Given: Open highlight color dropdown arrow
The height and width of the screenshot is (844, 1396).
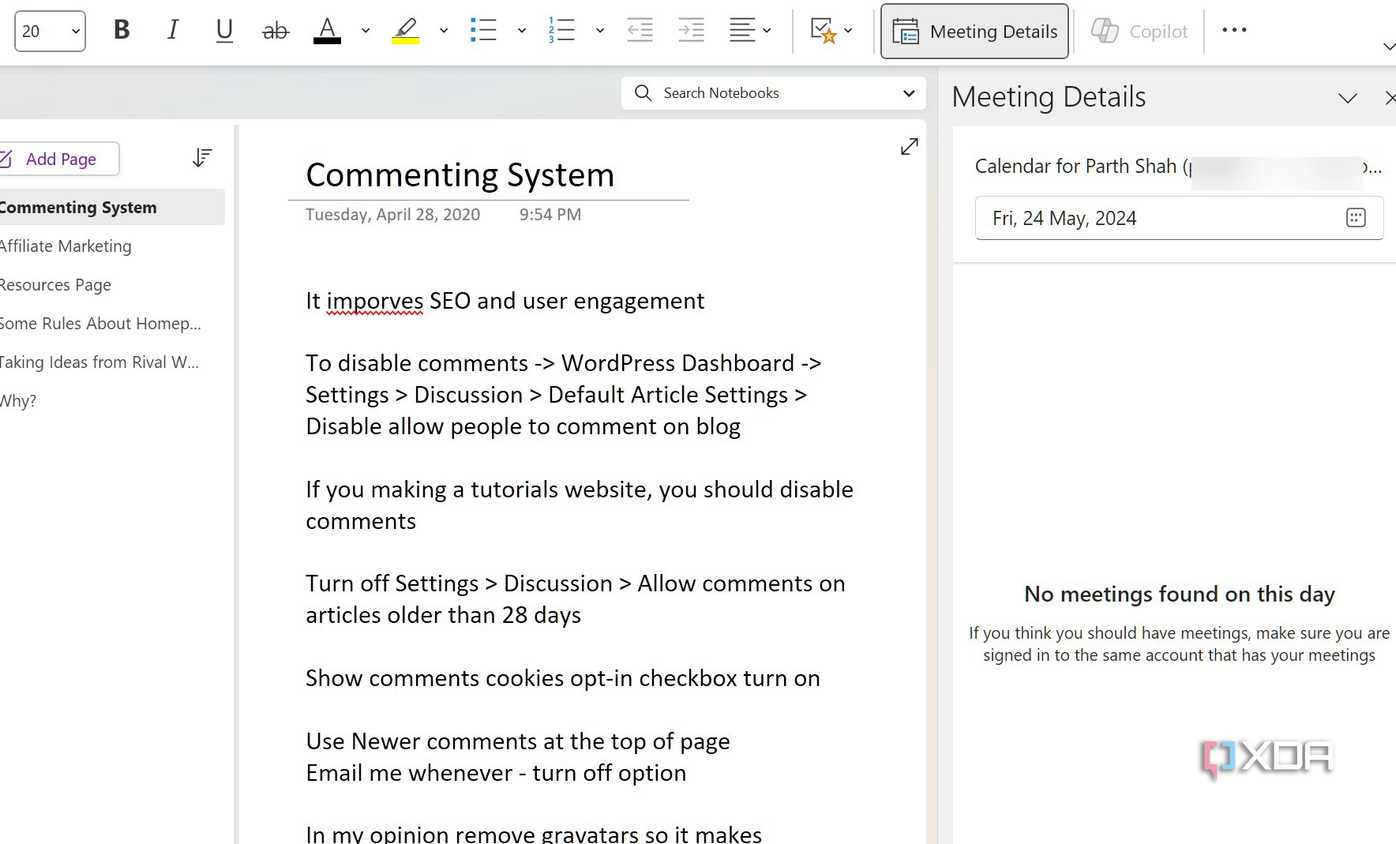Looking at the screenshot, I should click(x=443, y=31).
